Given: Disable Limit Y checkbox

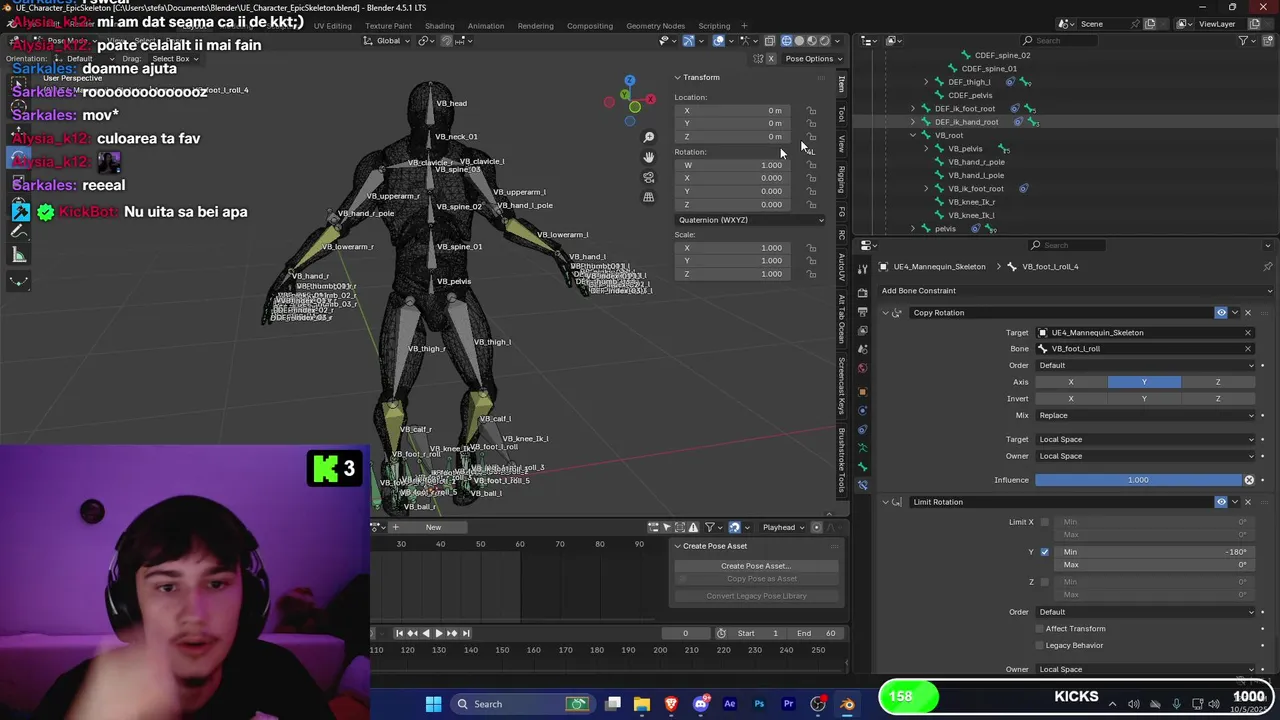Looking at the screenshot, I should [x=1045, y=552].
